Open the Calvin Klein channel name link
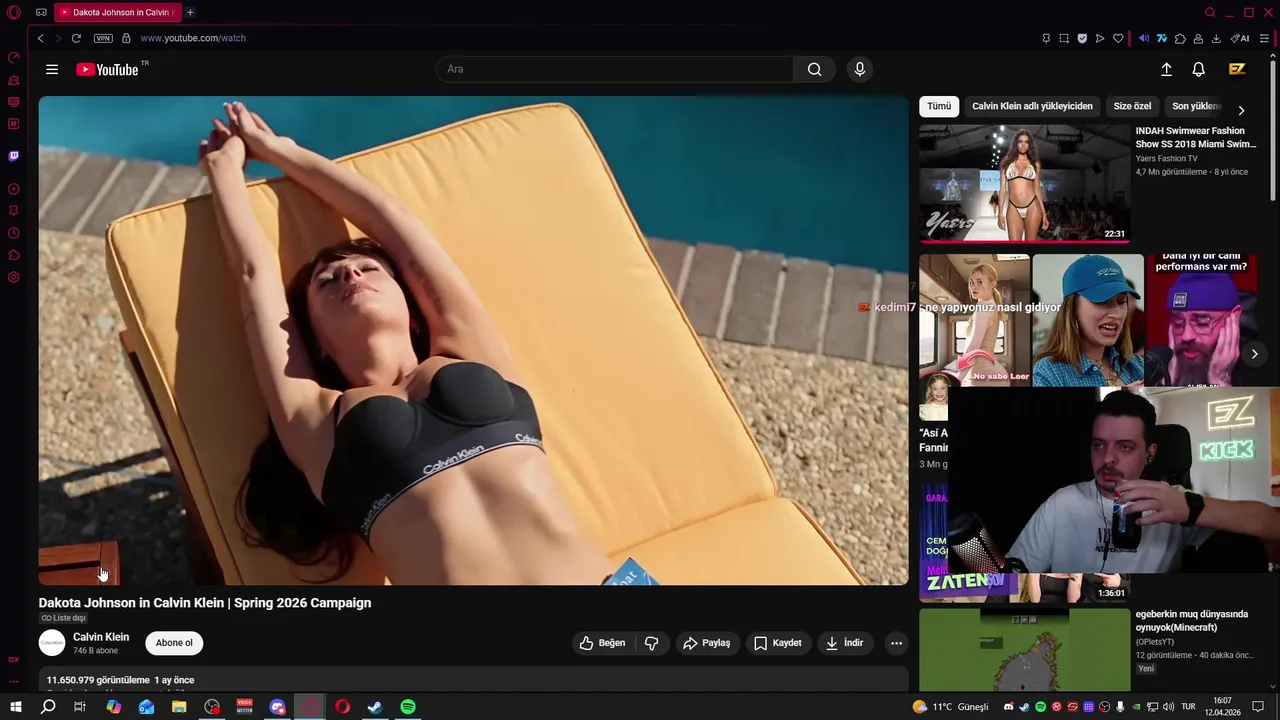1280x720 pixels. tap(101, 637)
